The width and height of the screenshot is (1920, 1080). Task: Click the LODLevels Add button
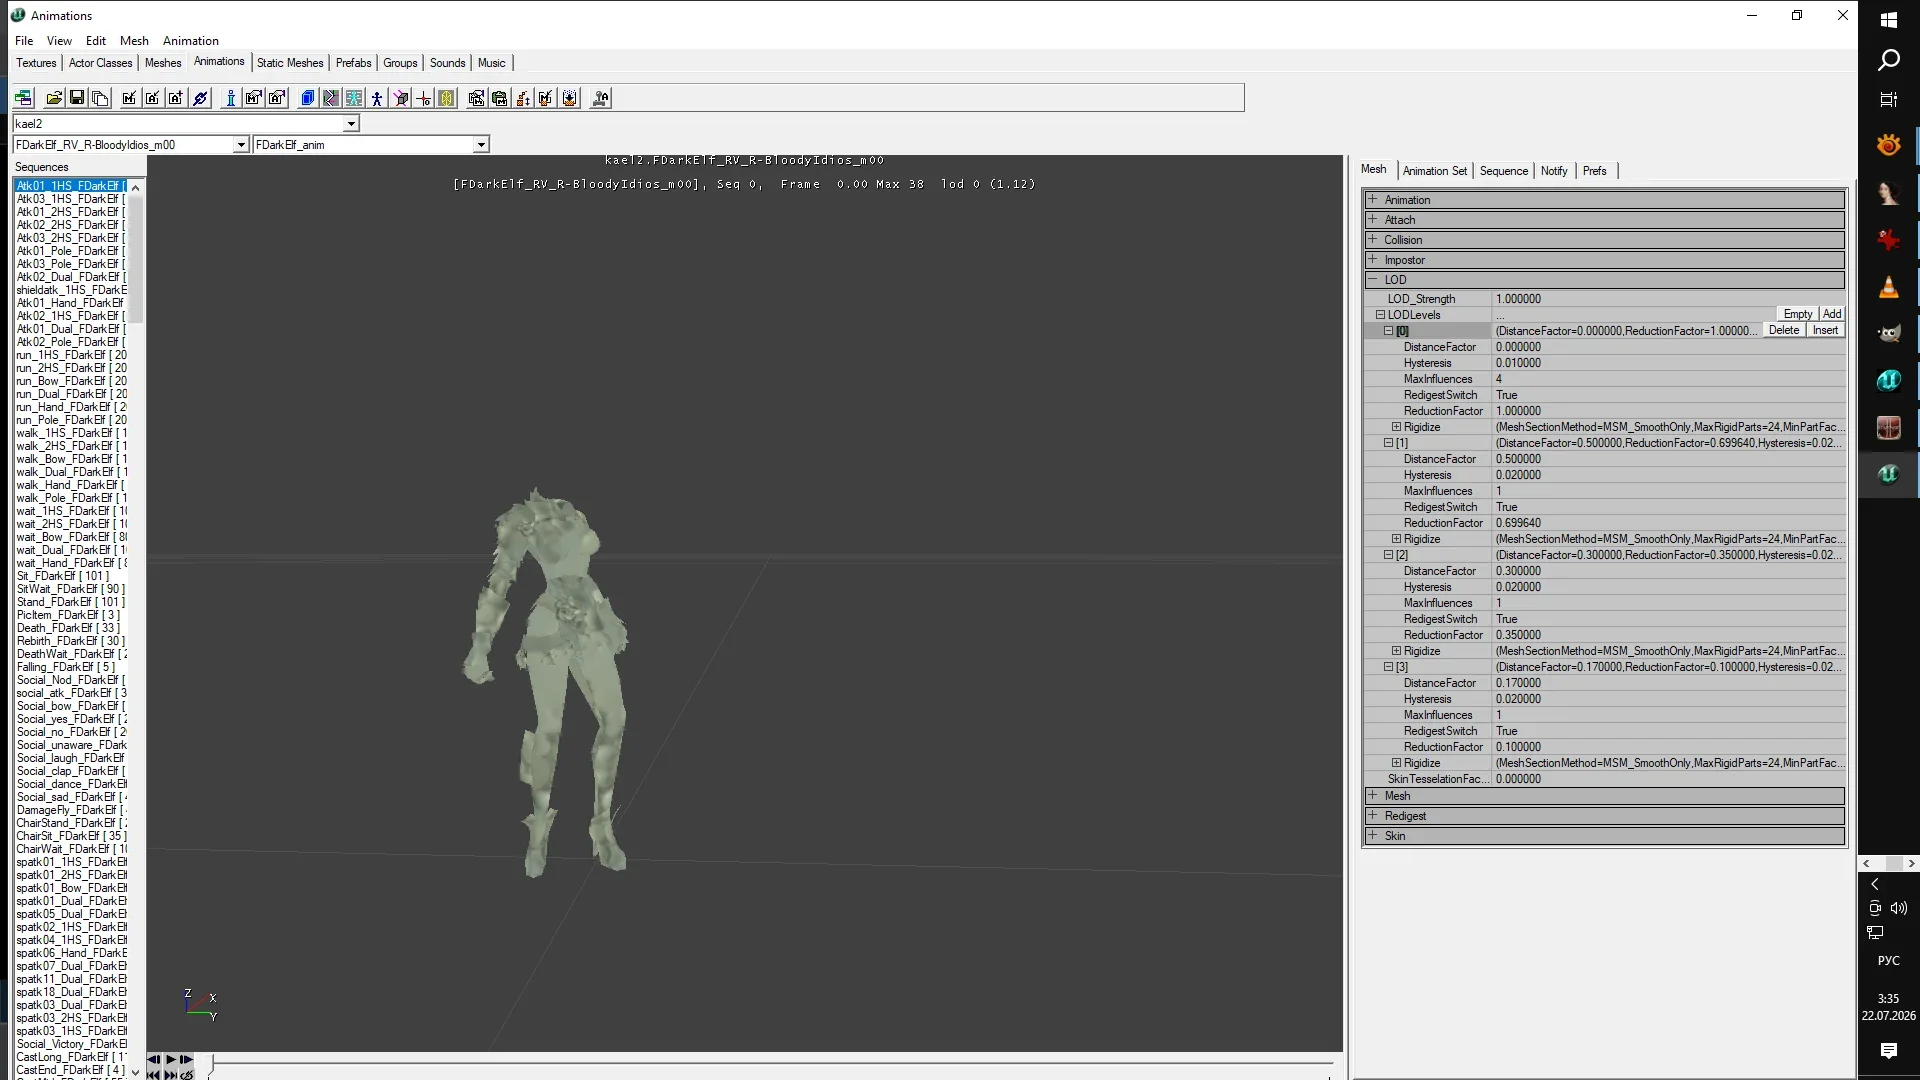[1832, 314]
